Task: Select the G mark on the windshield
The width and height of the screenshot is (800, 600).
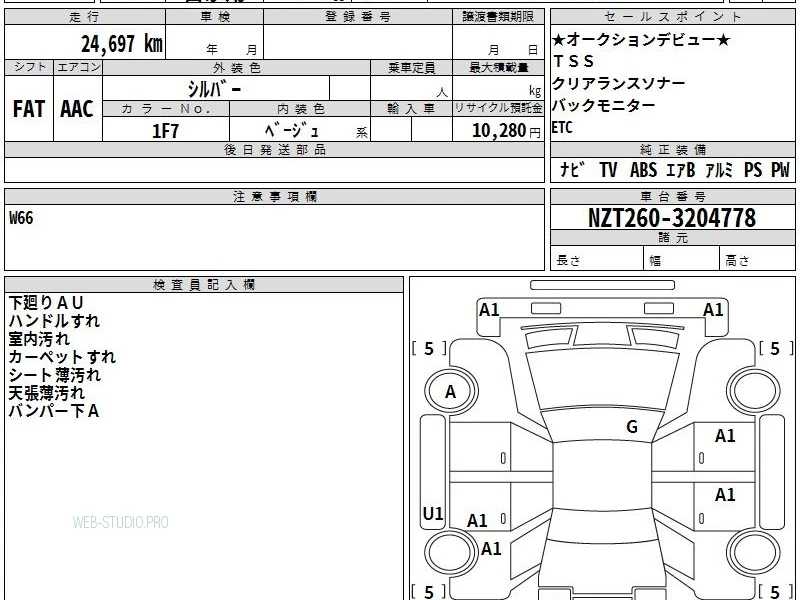Action: click(632, 427)
